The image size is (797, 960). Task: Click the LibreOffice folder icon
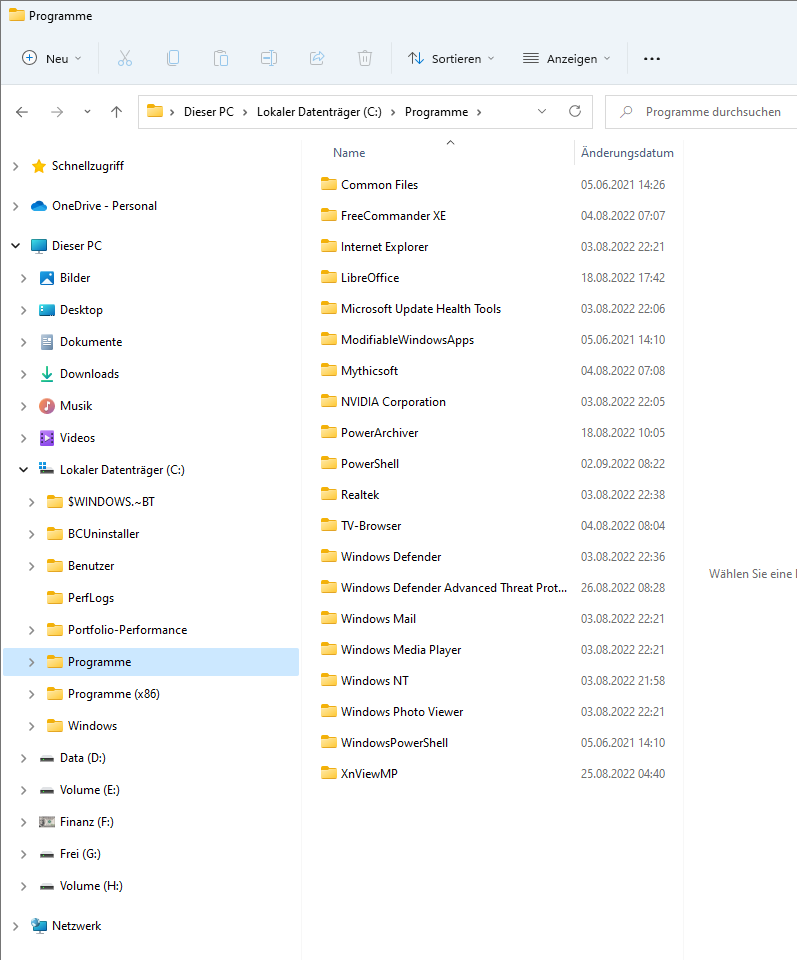coord(329,277)
